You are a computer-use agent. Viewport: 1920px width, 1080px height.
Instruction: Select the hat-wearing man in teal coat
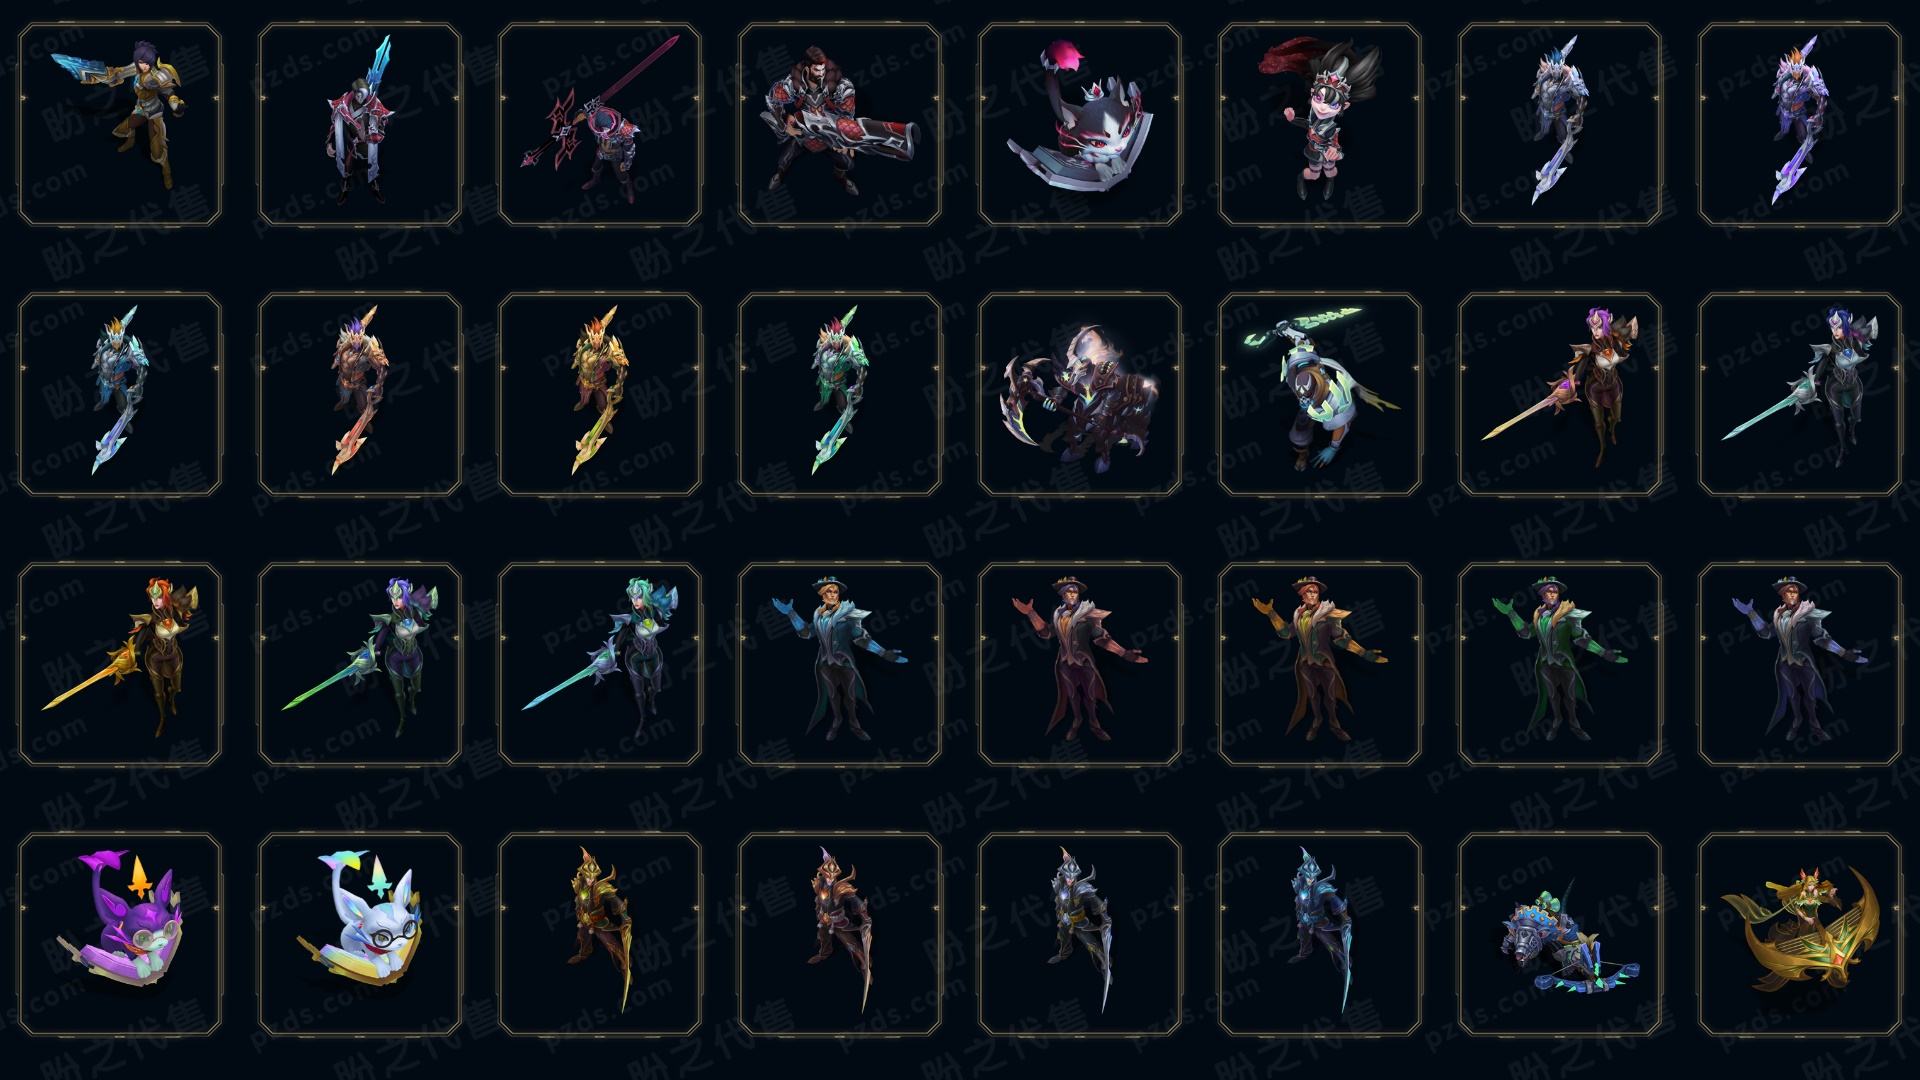click(x=840, y=664)
